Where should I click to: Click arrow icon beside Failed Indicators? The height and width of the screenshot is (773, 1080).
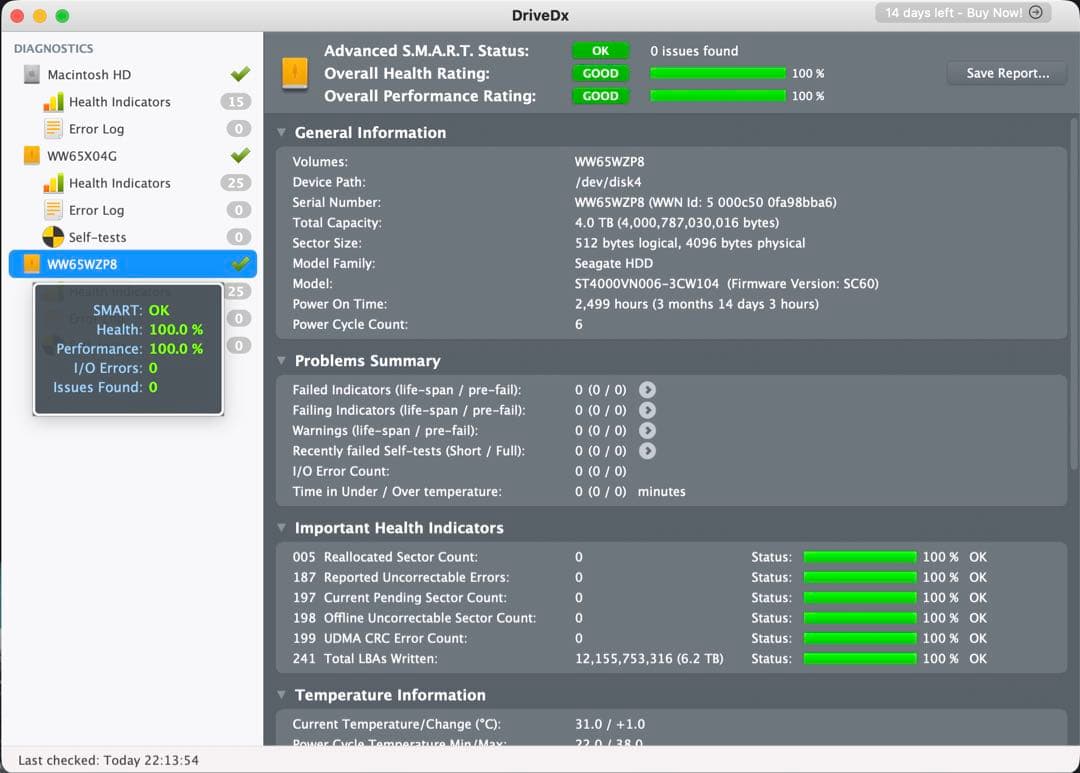coord(647,390)
